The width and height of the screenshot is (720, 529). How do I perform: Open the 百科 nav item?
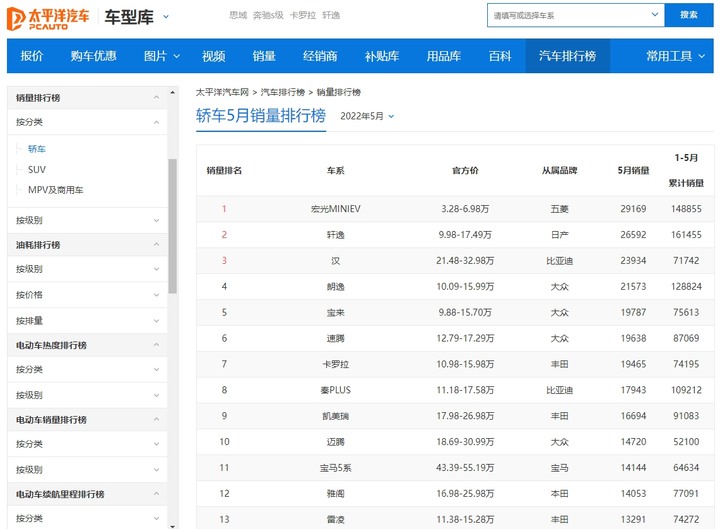(500, 56)
